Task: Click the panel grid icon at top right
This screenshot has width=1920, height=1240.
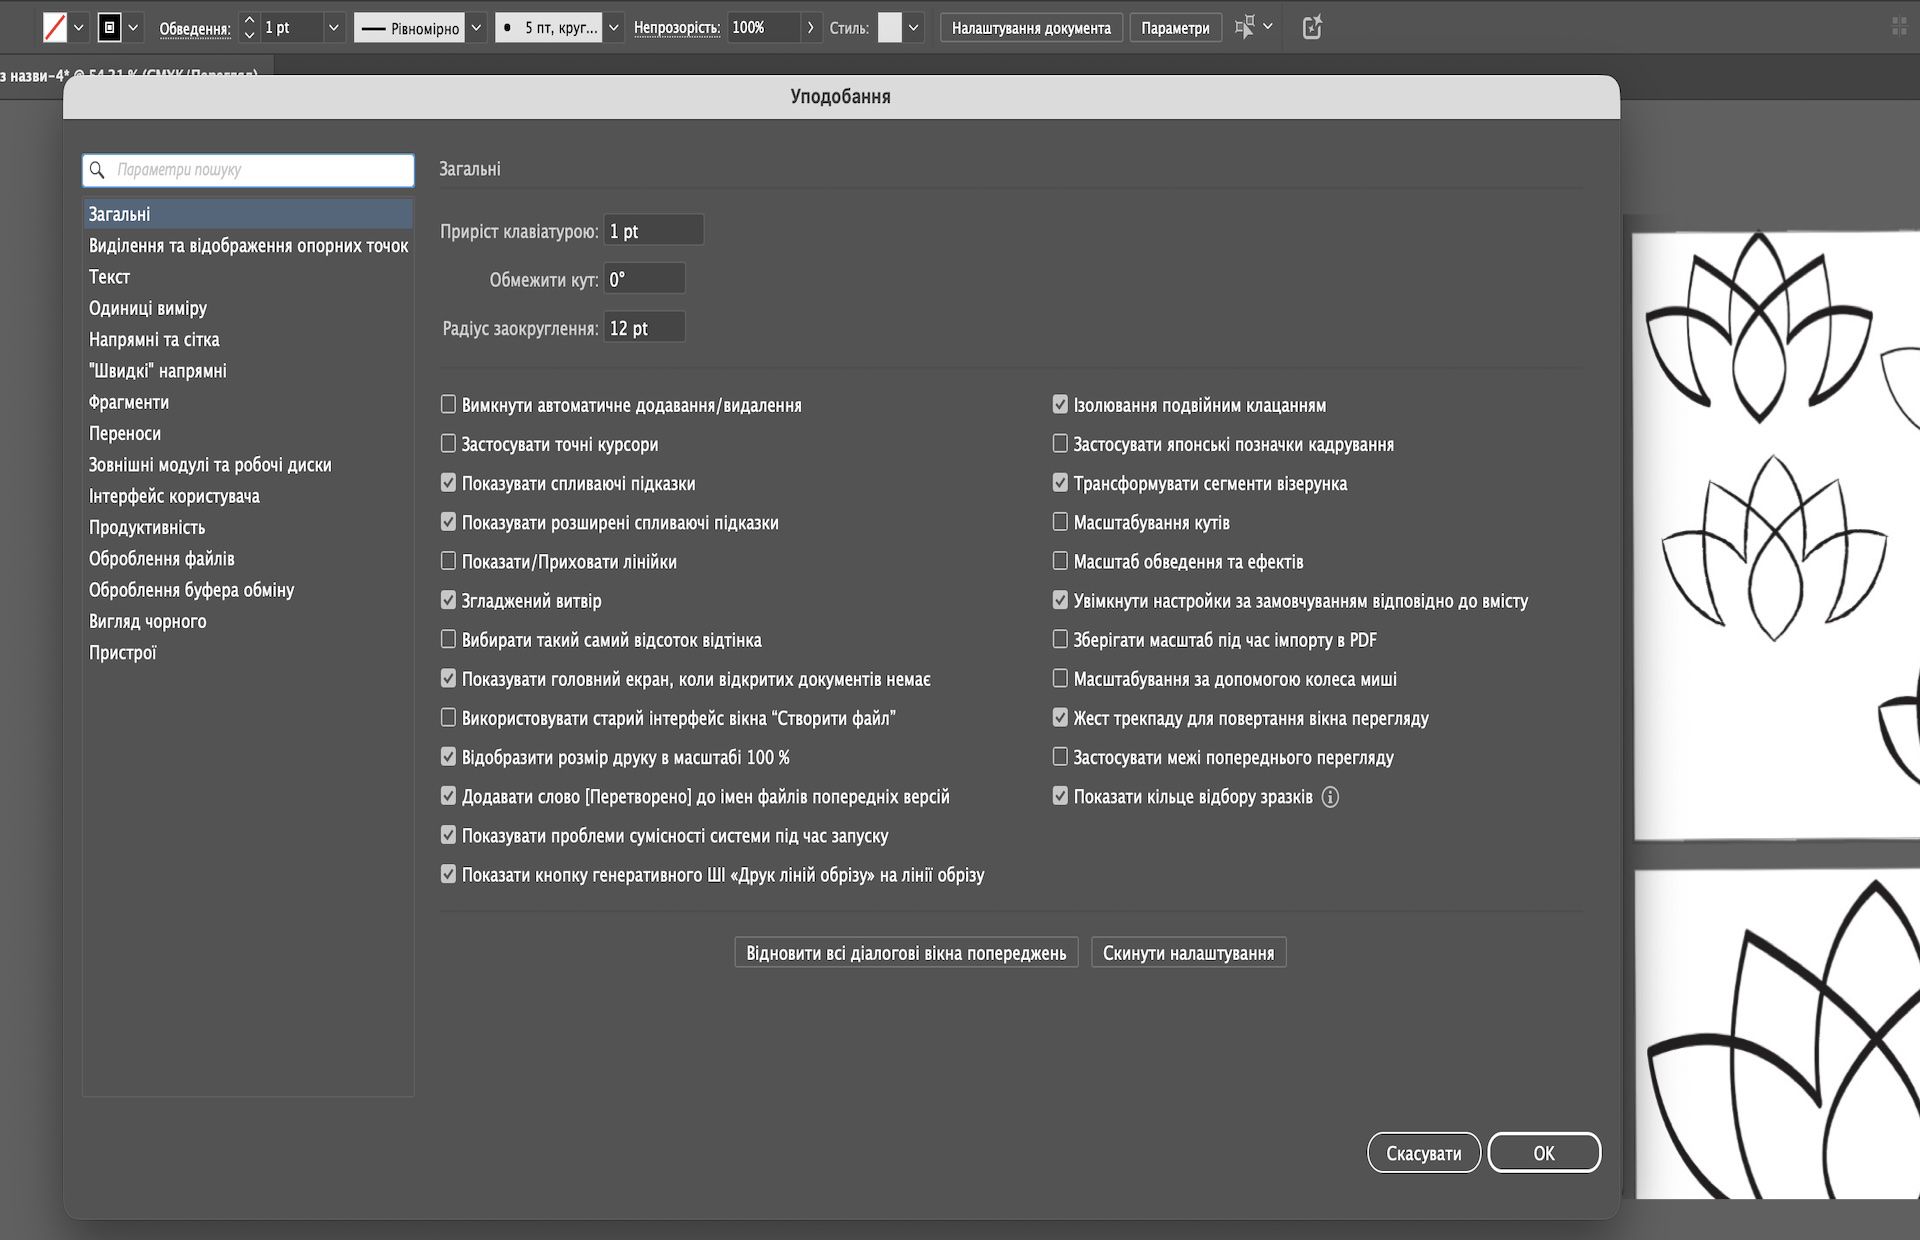Action: 1899,27
